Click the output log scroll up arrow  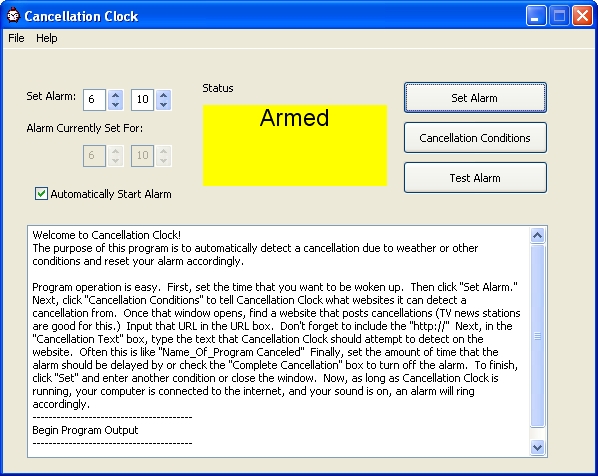point(537,235)
